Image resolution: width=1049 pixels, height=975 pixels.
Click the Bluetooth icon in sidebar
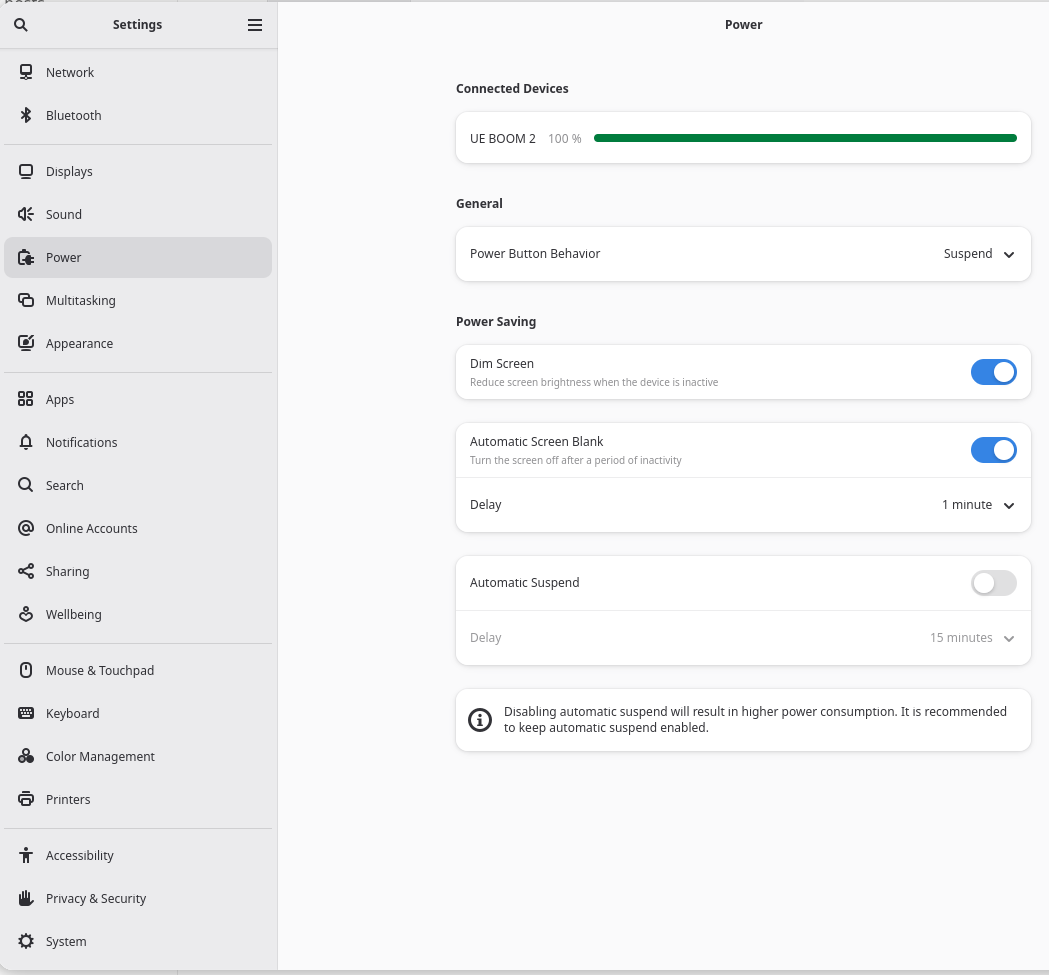pos(26,115)
